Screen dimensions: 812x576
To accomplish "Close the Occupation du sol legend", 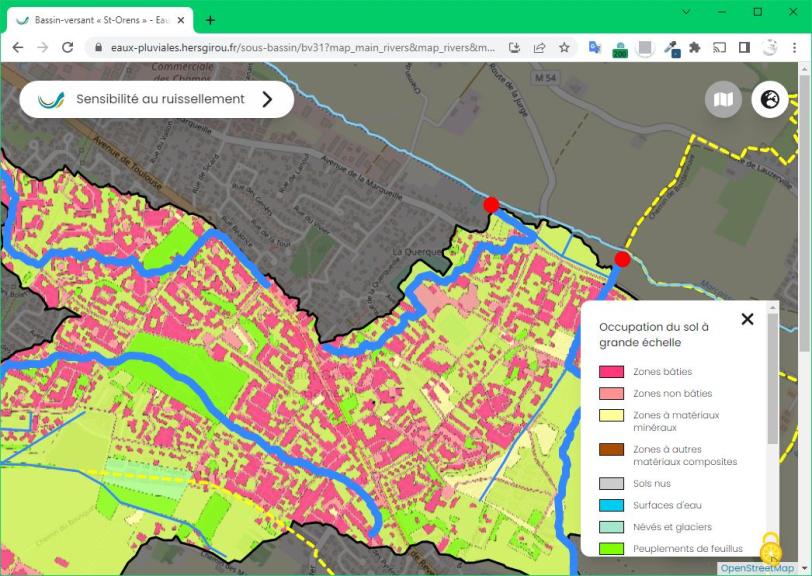I will (747, 319).
